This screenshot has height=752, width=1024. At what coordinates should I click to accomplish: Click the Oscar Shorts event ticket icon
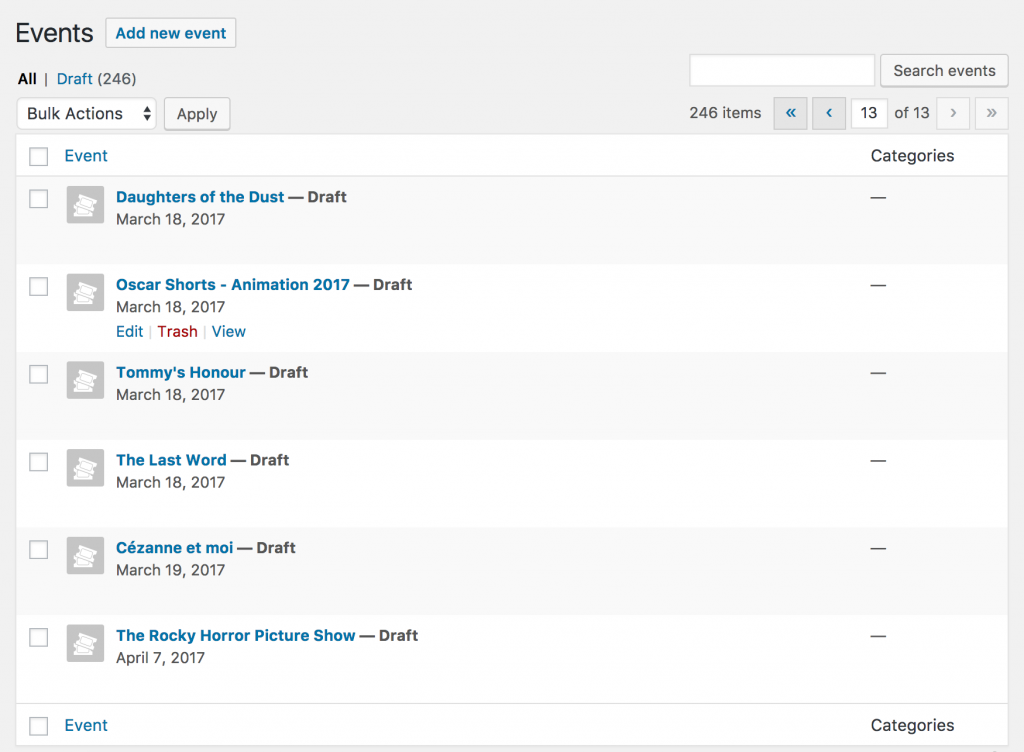(85, 292)
